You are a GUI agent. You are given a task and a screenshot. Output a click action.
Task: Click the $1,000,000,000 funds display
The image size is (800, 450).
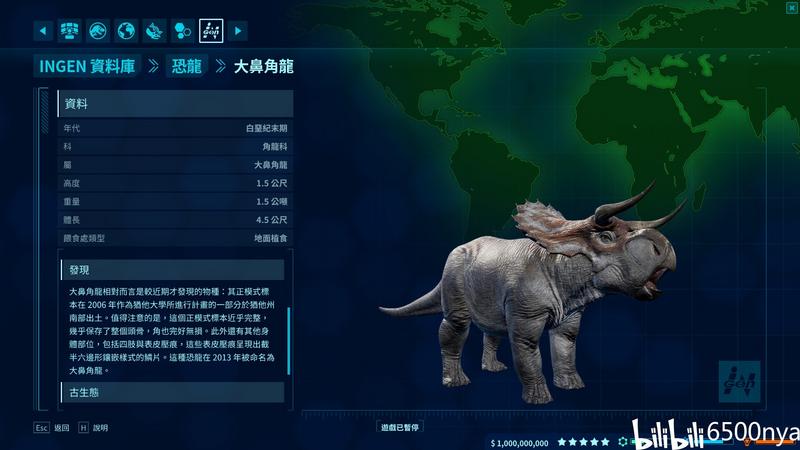[x=519, y=443]
